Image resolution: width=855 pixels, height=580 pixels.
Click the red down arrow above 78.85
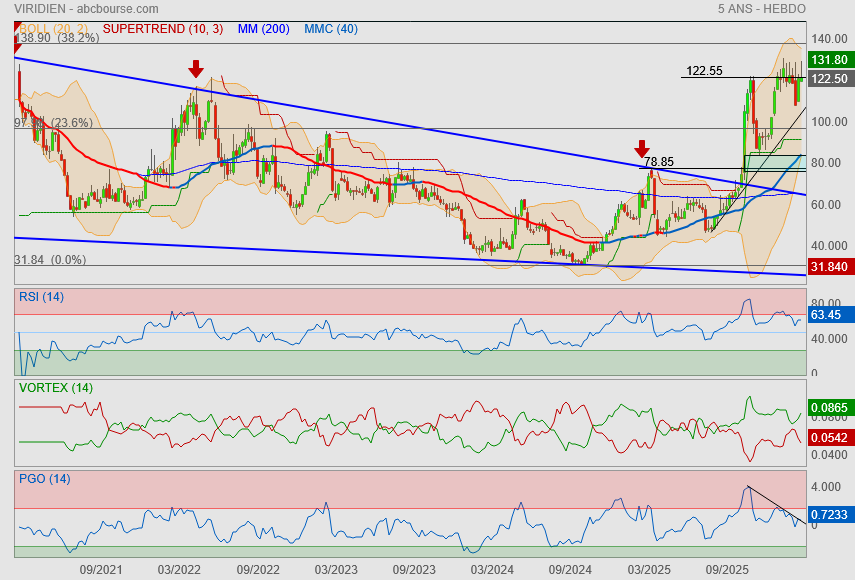click(642, 148)
